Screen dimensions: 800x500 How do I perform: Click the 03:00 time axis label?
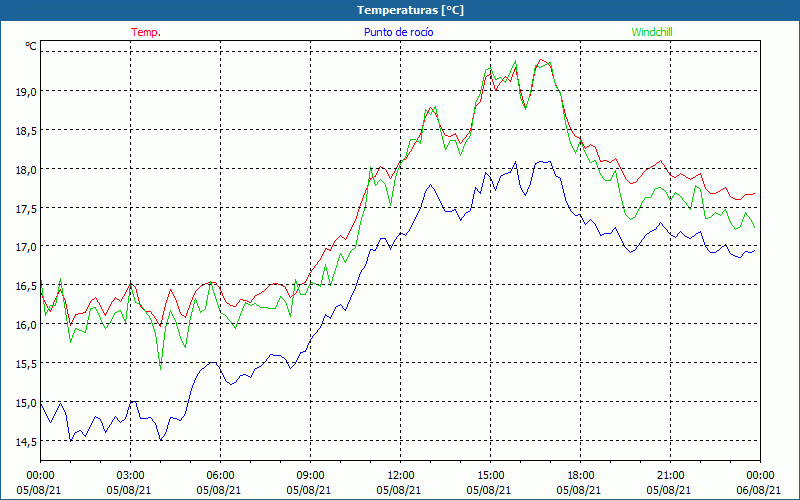pyautogui.click(x=130, y=476)
